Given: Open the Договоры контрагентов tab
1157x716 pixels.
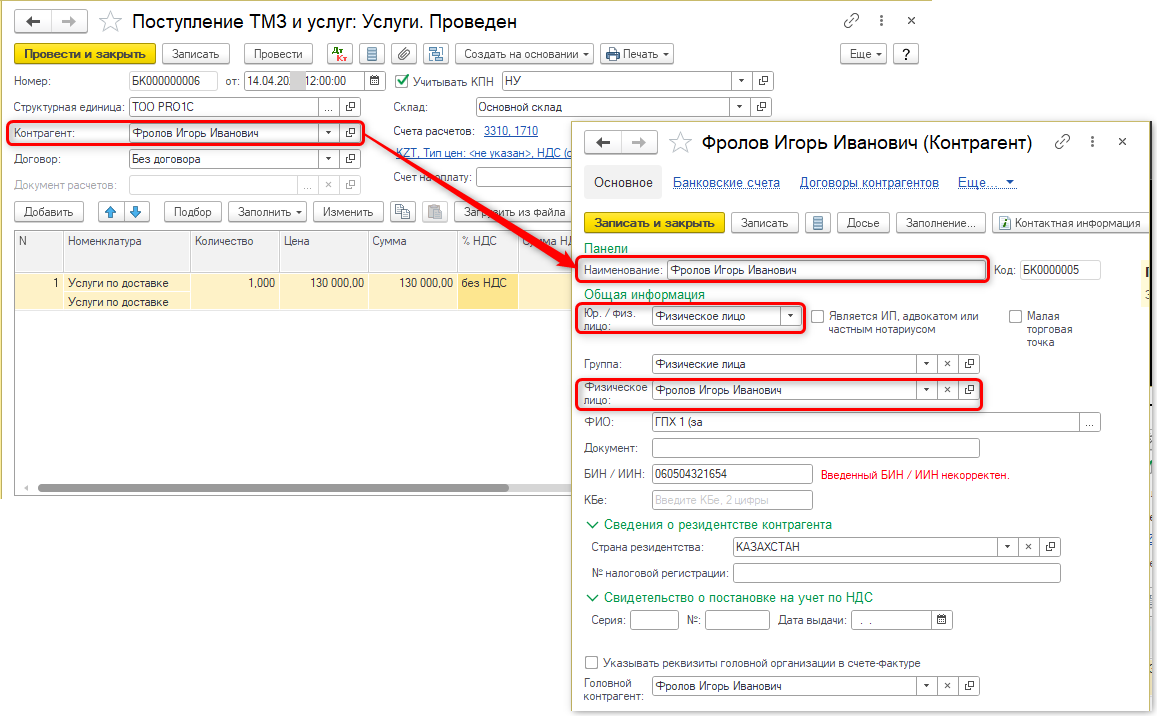Looking at the screenshot, I should point(869,182).
